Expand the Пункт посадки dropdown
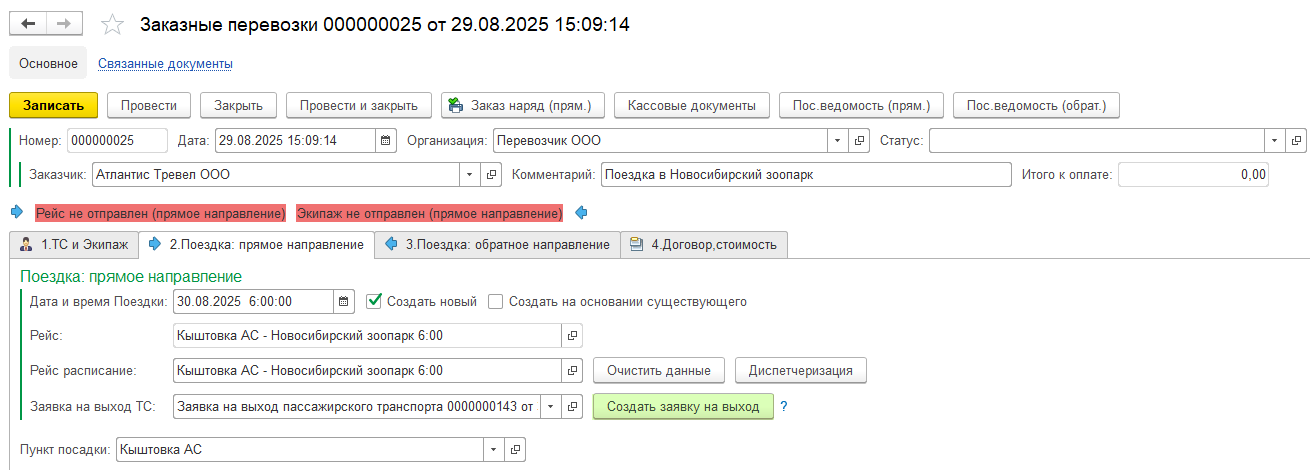This screenshot has height=470, width=1310. (x=493, y=450)
